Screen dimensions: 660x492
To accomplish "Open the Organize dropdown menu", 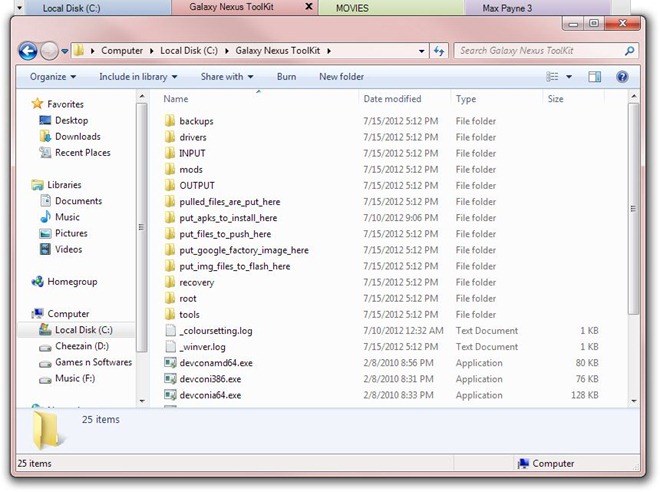I will pyautogui.click(x=52, y=77).
